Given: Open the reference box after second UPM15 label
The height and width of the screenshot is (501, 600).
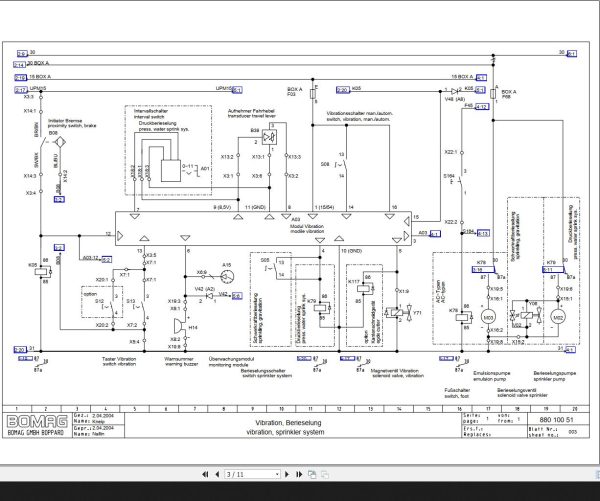Looking at the screenshot, I should [237, 90].
